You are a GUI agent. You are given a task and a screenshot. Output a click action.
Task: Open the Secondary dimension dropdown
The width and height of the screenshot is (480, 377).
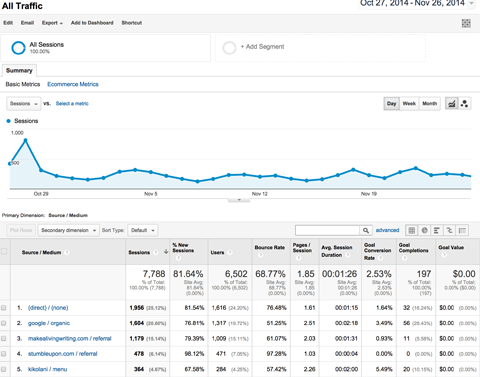(x=69, y=230)
